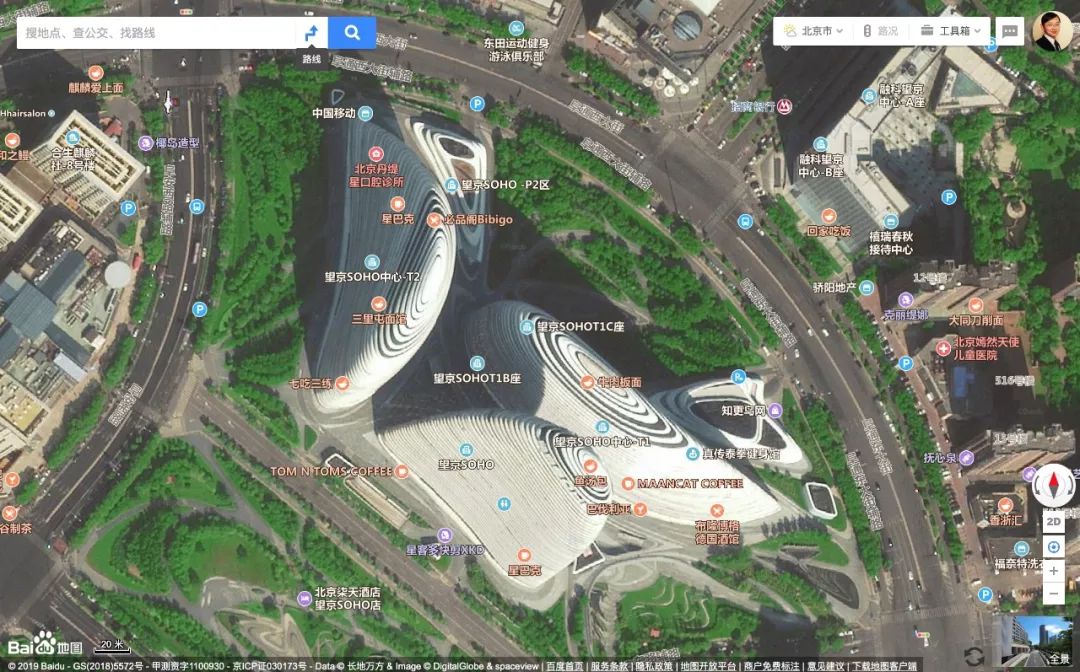Select the 合生麒麟社-8号楼 marker

tap(72, 138)
